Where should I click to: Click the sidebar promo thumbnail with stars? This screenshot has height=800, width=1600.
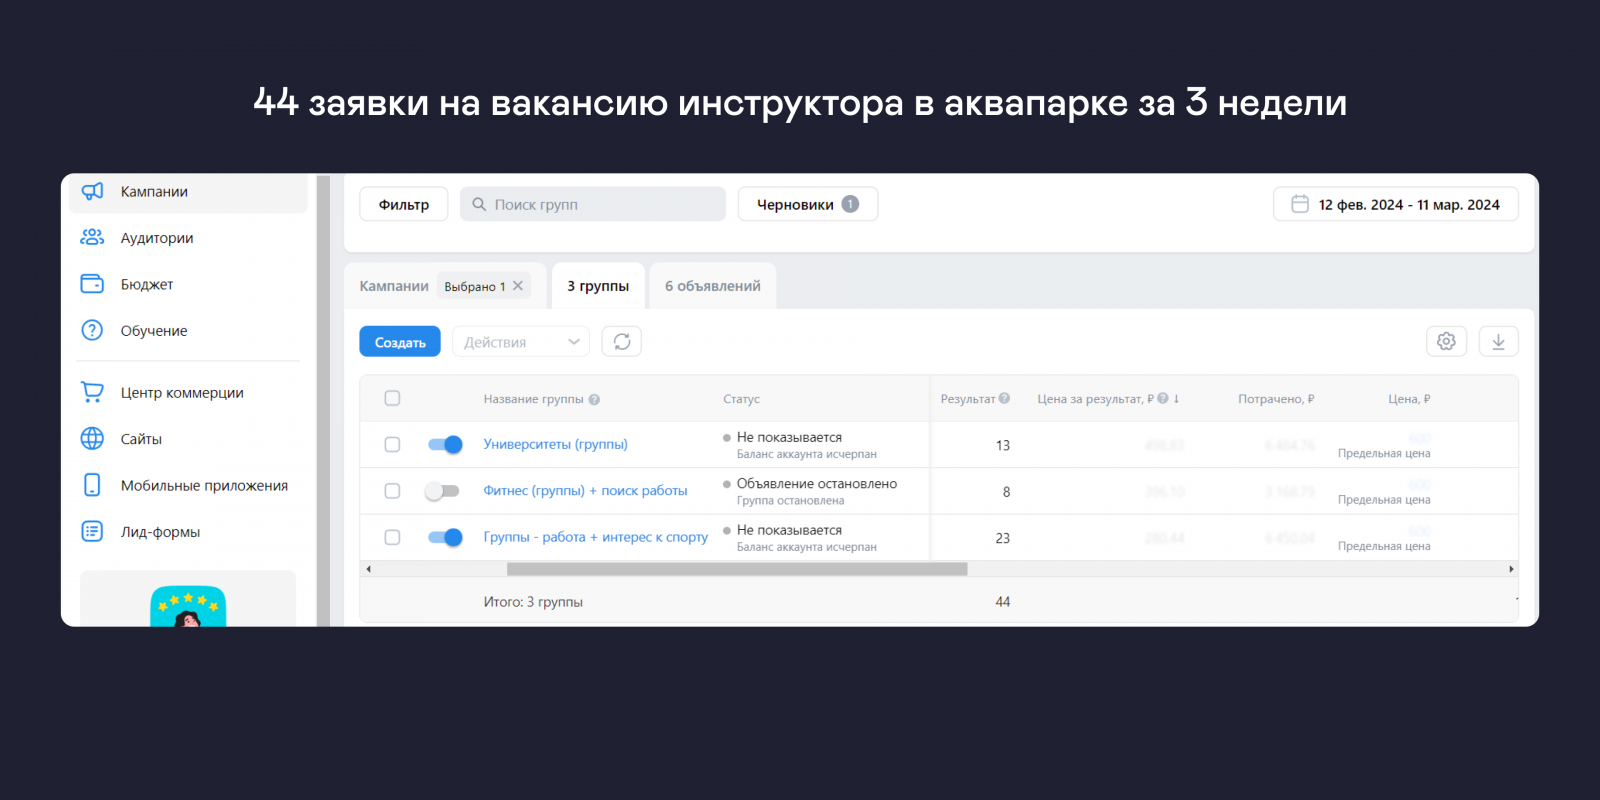pyautogui.click(x=188, y=606)
